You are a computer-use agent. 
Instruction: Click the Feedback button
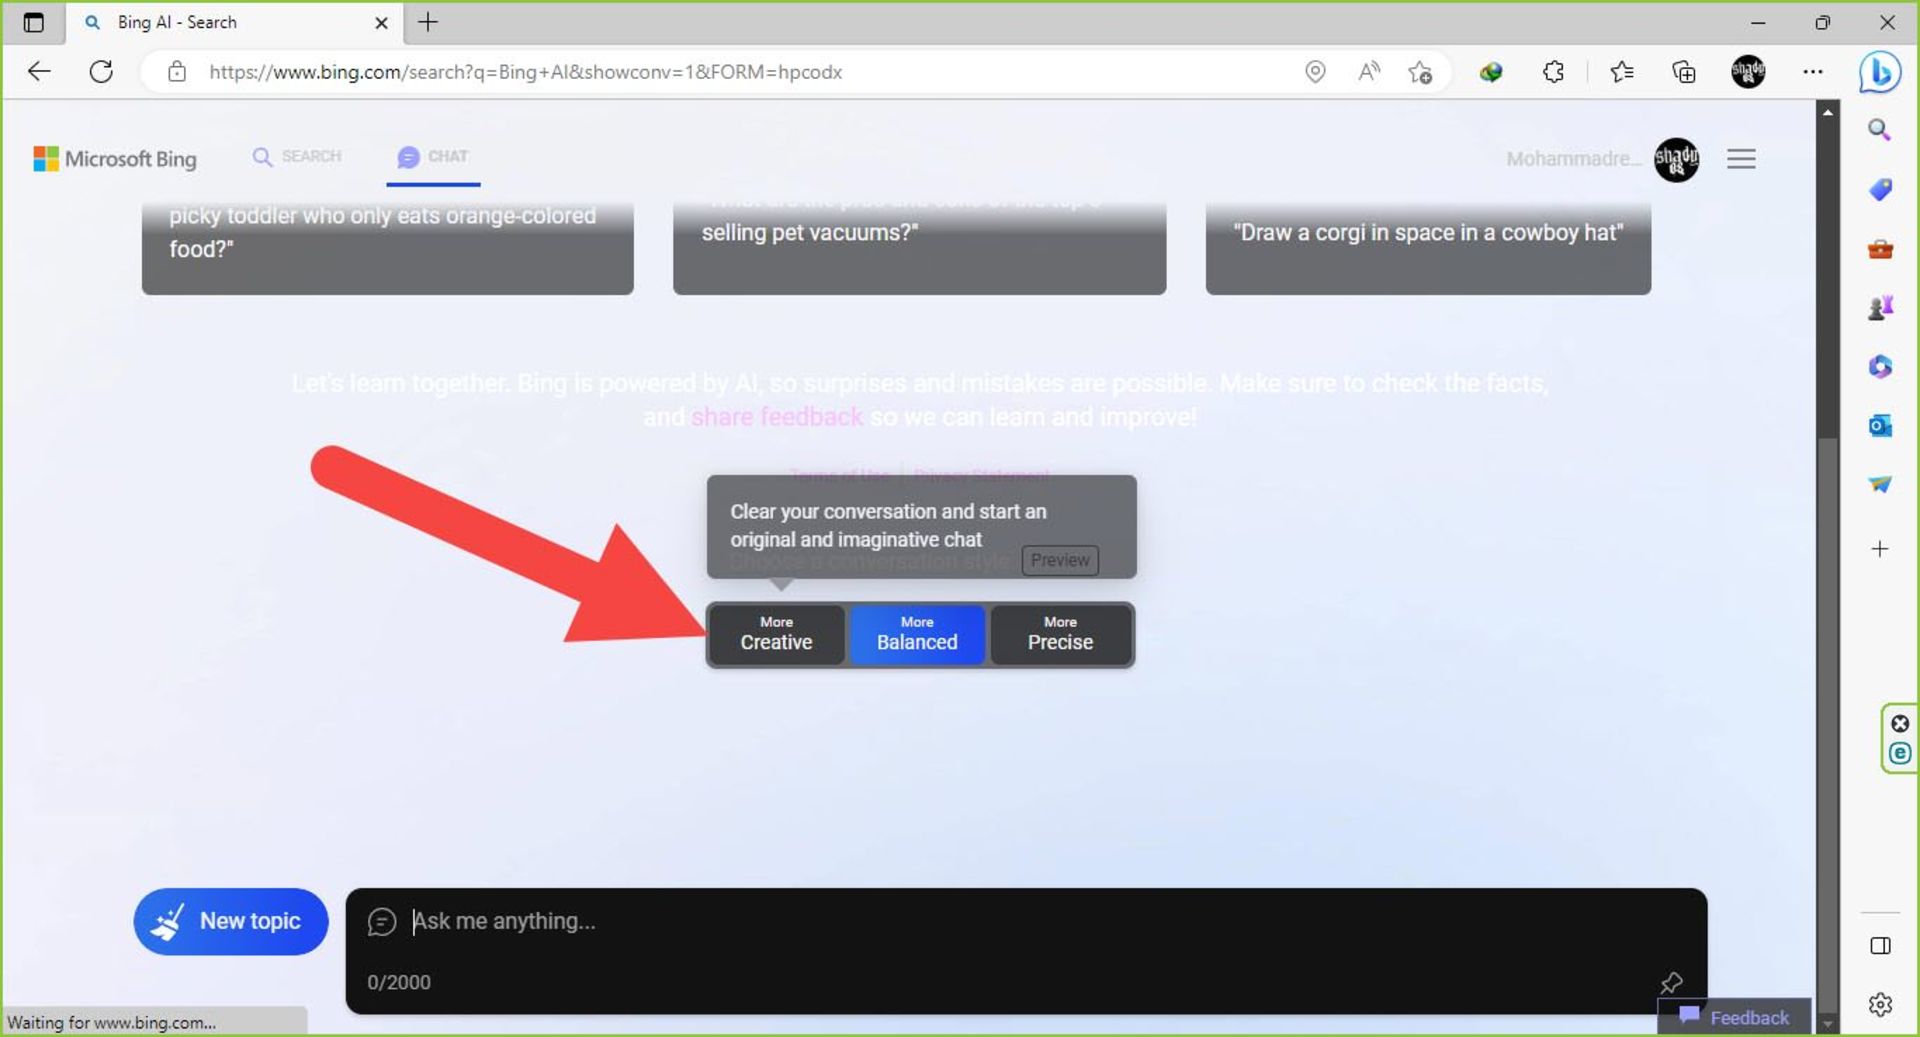coord(1735,1017)
